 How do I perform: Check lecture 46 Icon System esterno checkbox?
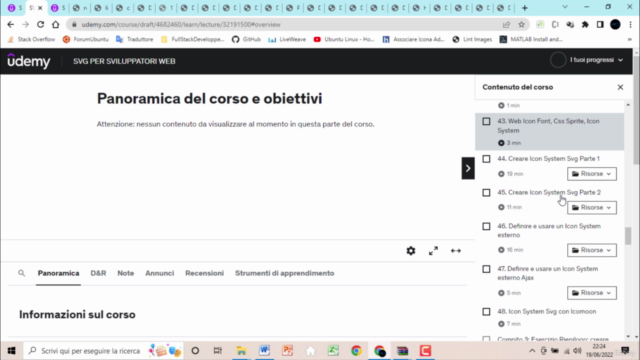(x=486, y=226)
